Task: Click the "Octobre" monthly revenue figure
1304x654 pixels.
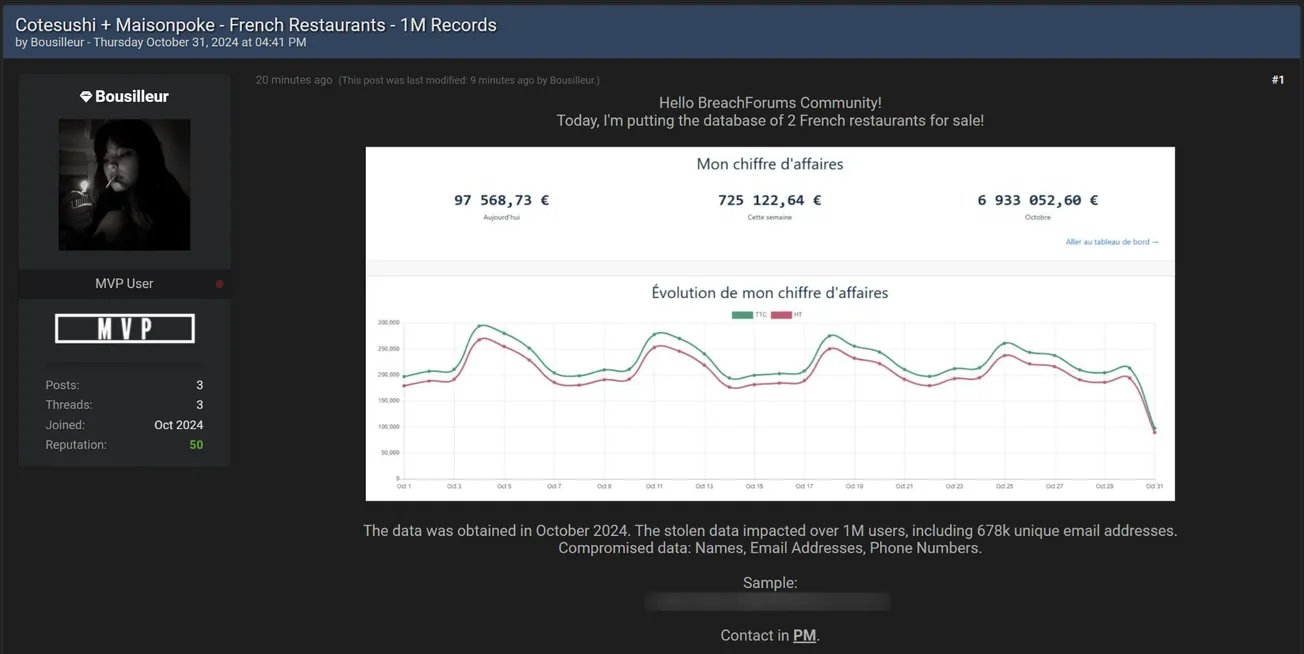Action: [1037, 200]
